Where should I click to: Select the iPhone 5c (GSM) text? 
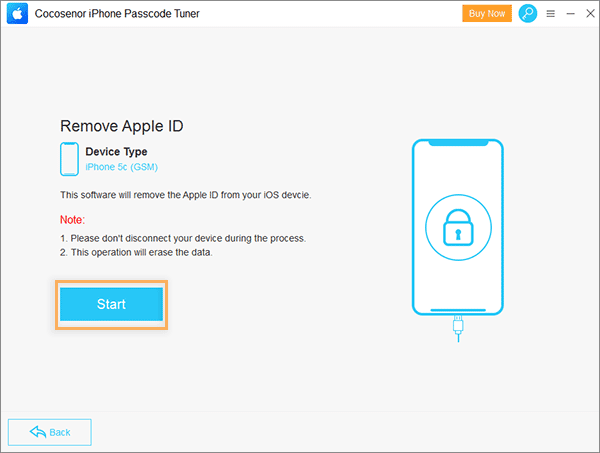[x=122, y=167]
